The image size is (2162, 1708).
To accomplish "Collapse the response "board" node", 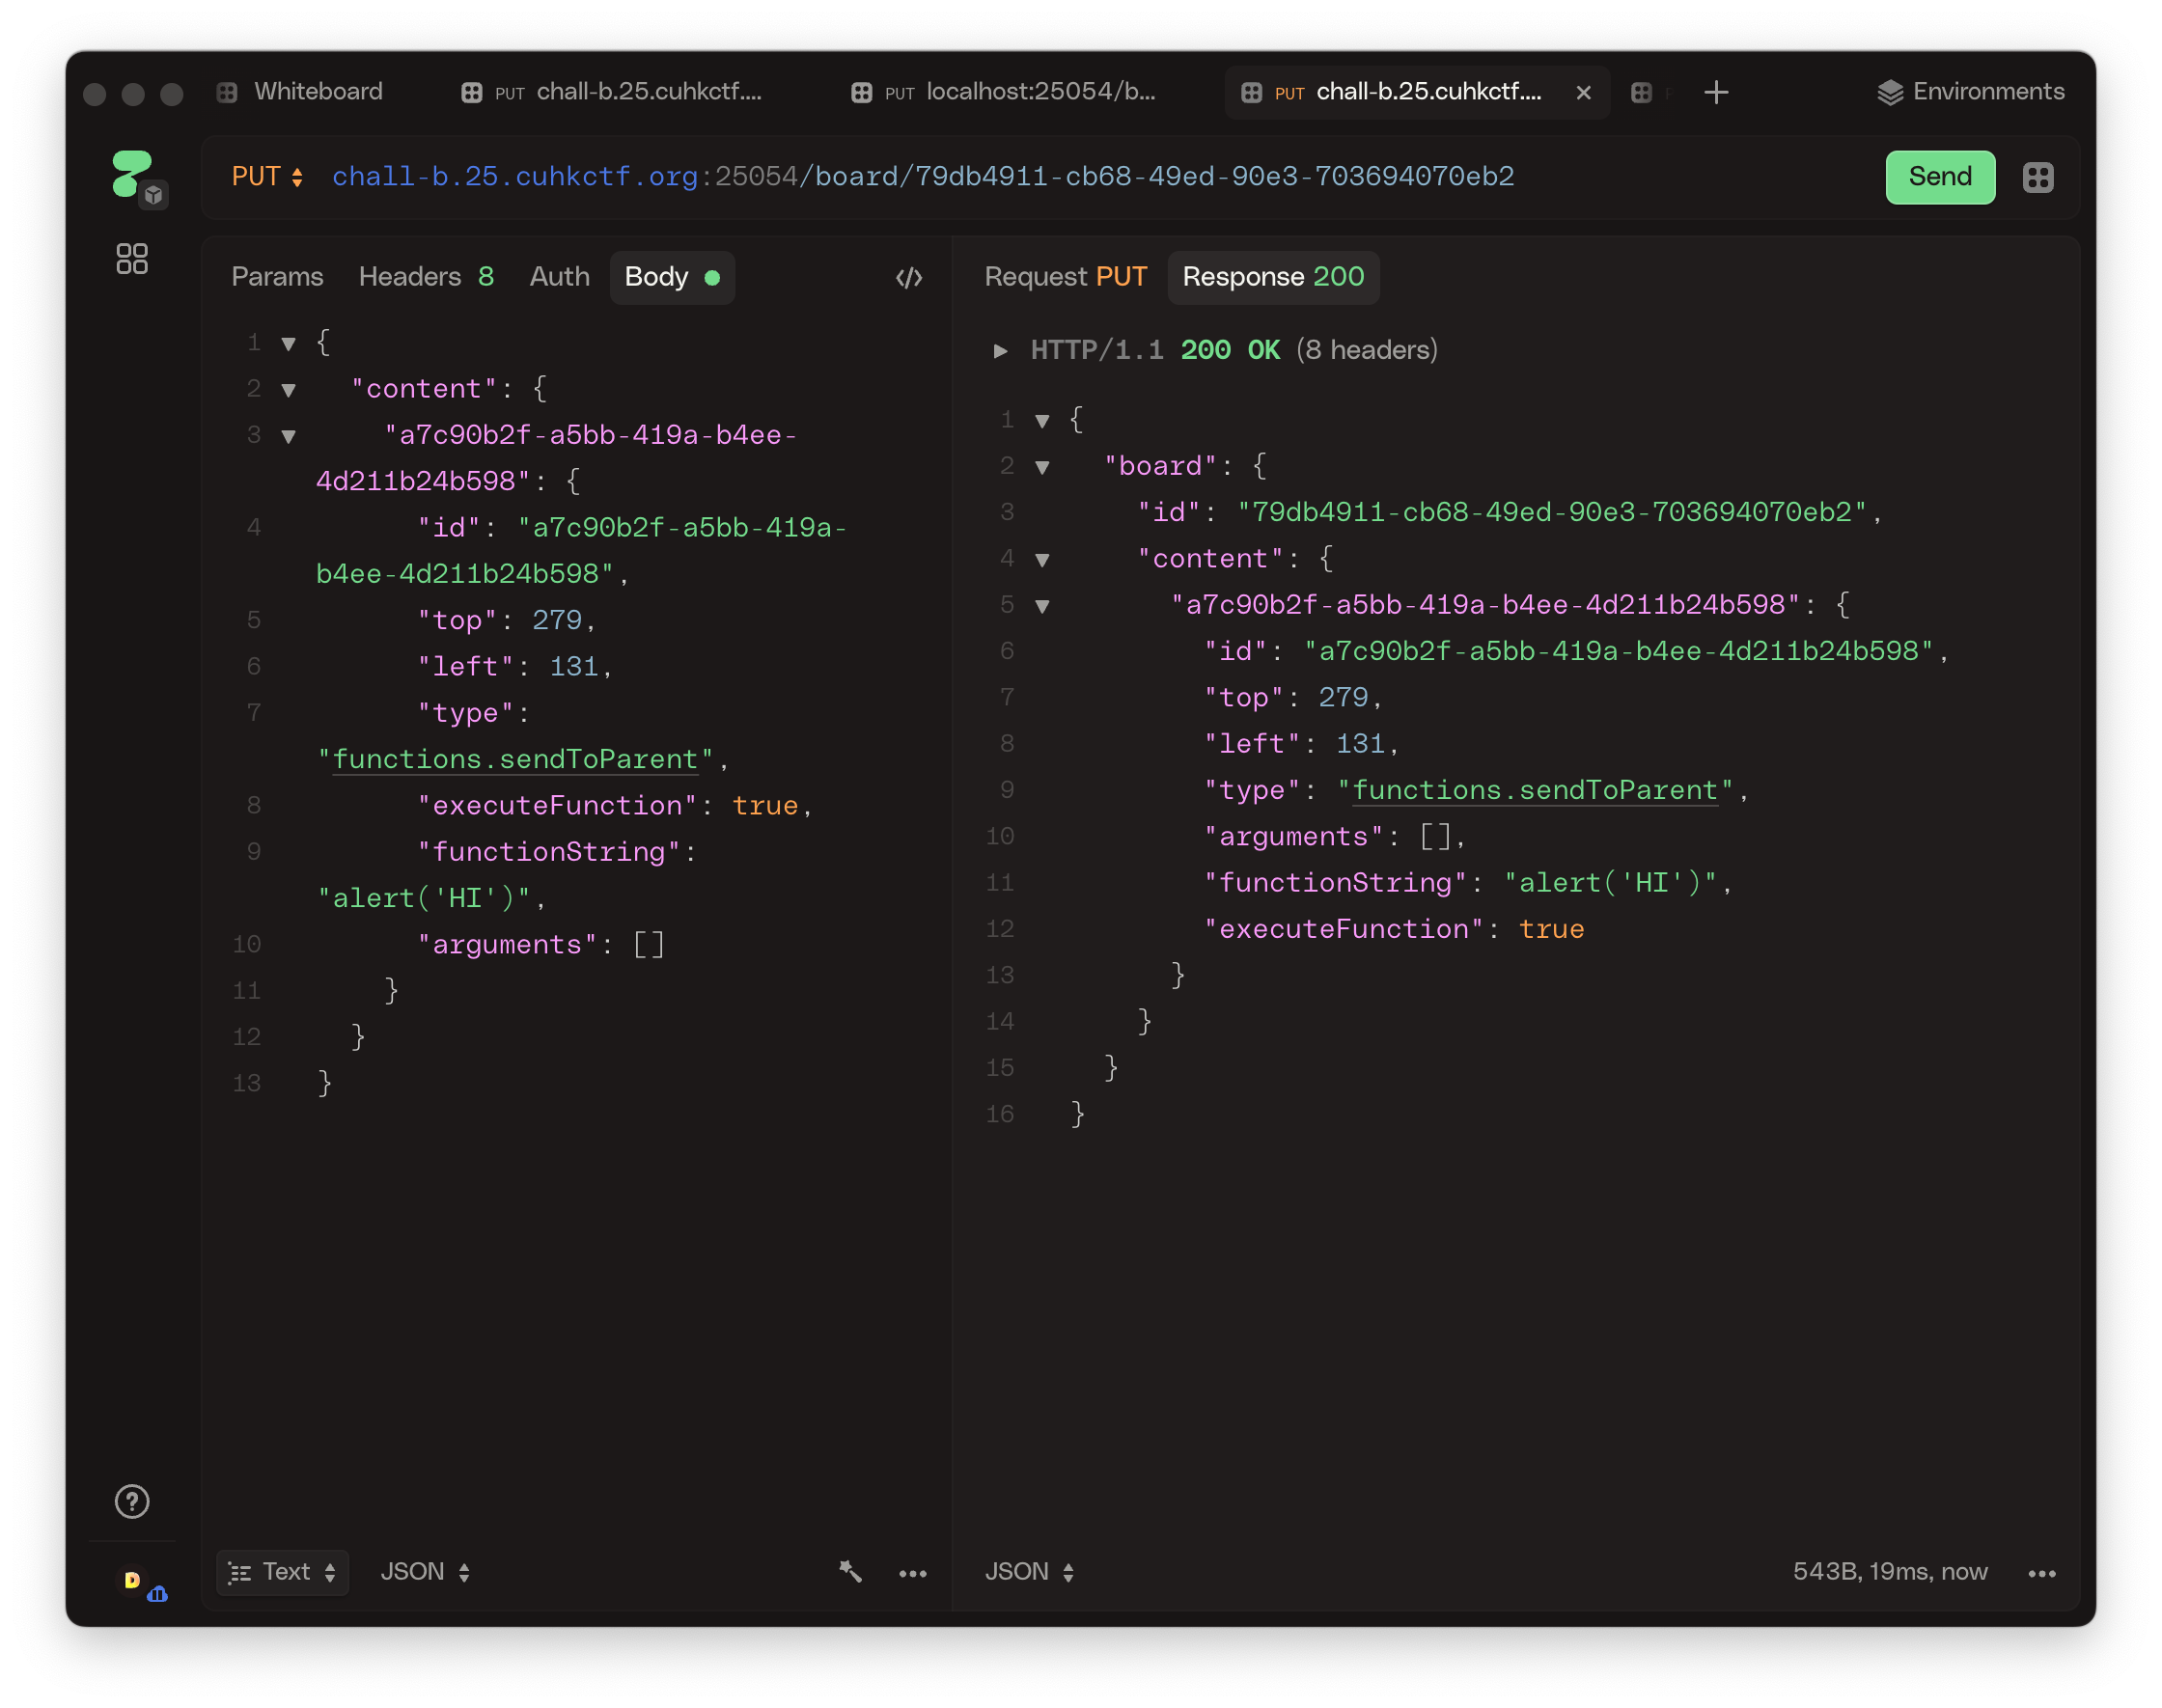I will tap(1042, 467).
